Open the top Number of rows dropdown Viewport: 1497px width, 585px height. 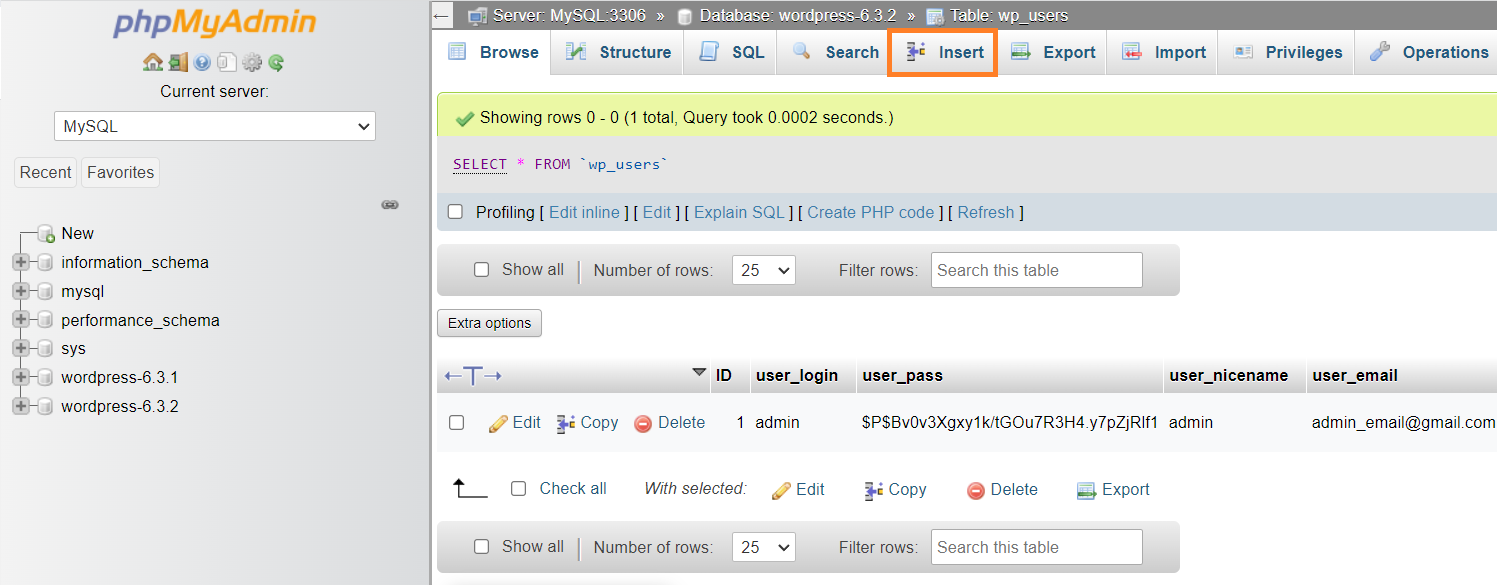(x=764, y=270)
